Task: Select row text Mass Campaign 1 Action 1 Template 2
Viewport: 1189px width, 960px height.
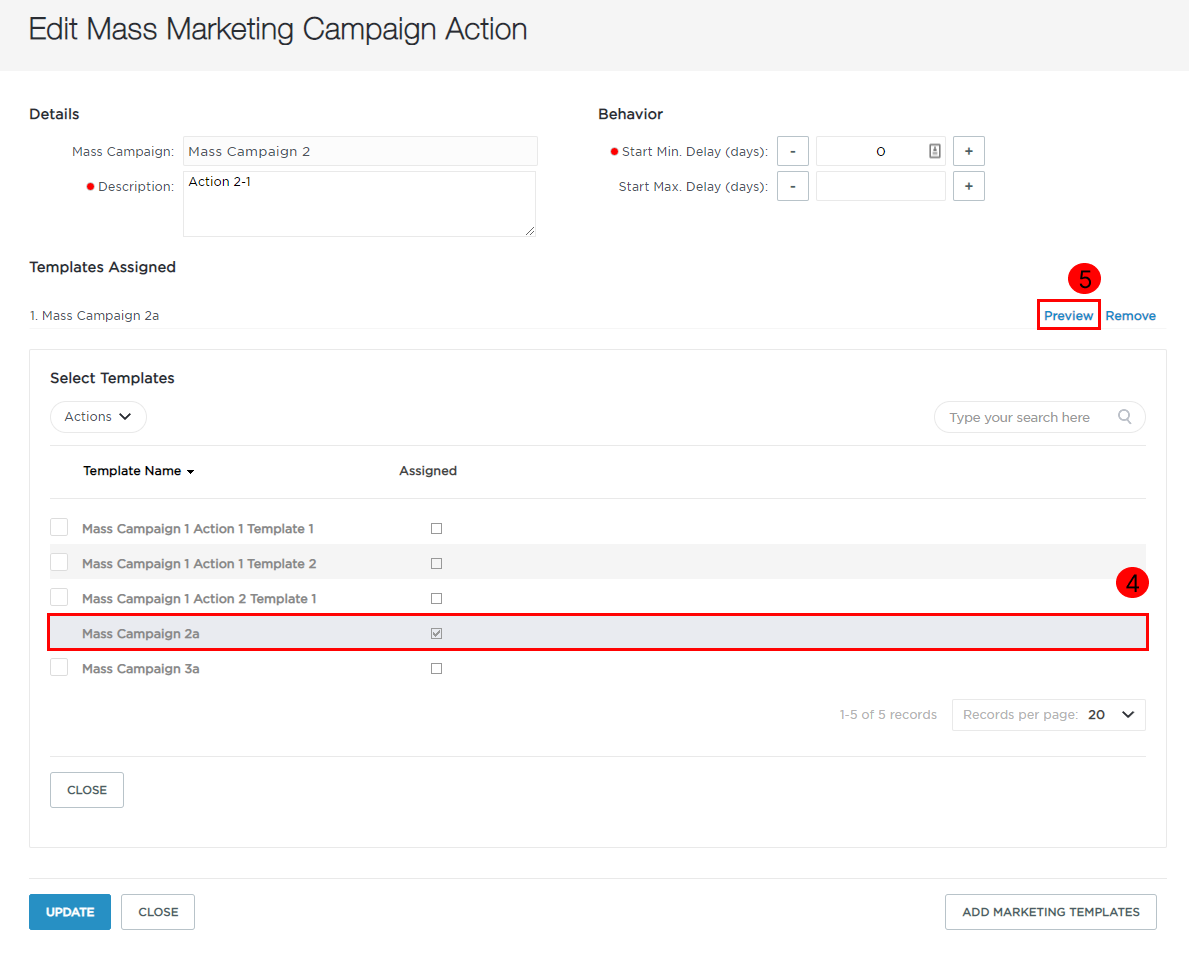Action: pyautogui.click(x=199, y=563)
